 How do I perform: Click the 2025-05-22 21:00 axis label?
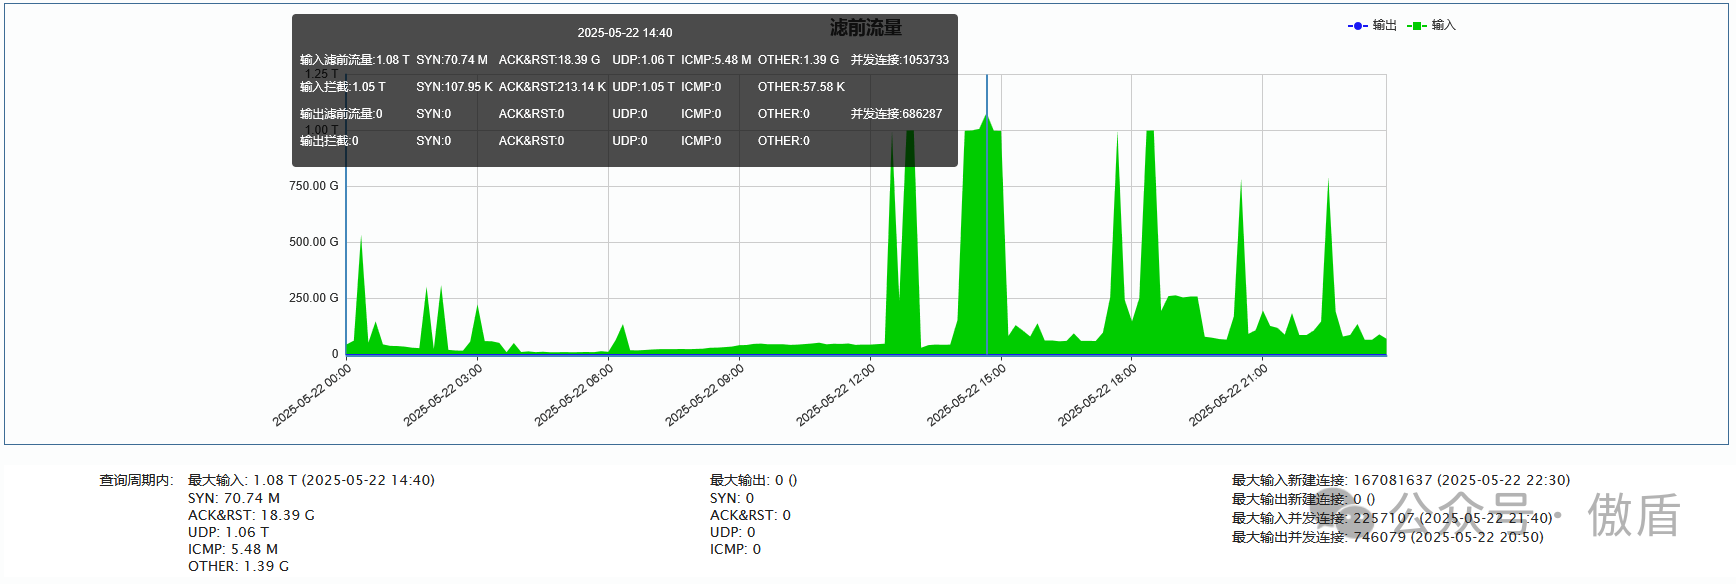(x=1229, y=396)
